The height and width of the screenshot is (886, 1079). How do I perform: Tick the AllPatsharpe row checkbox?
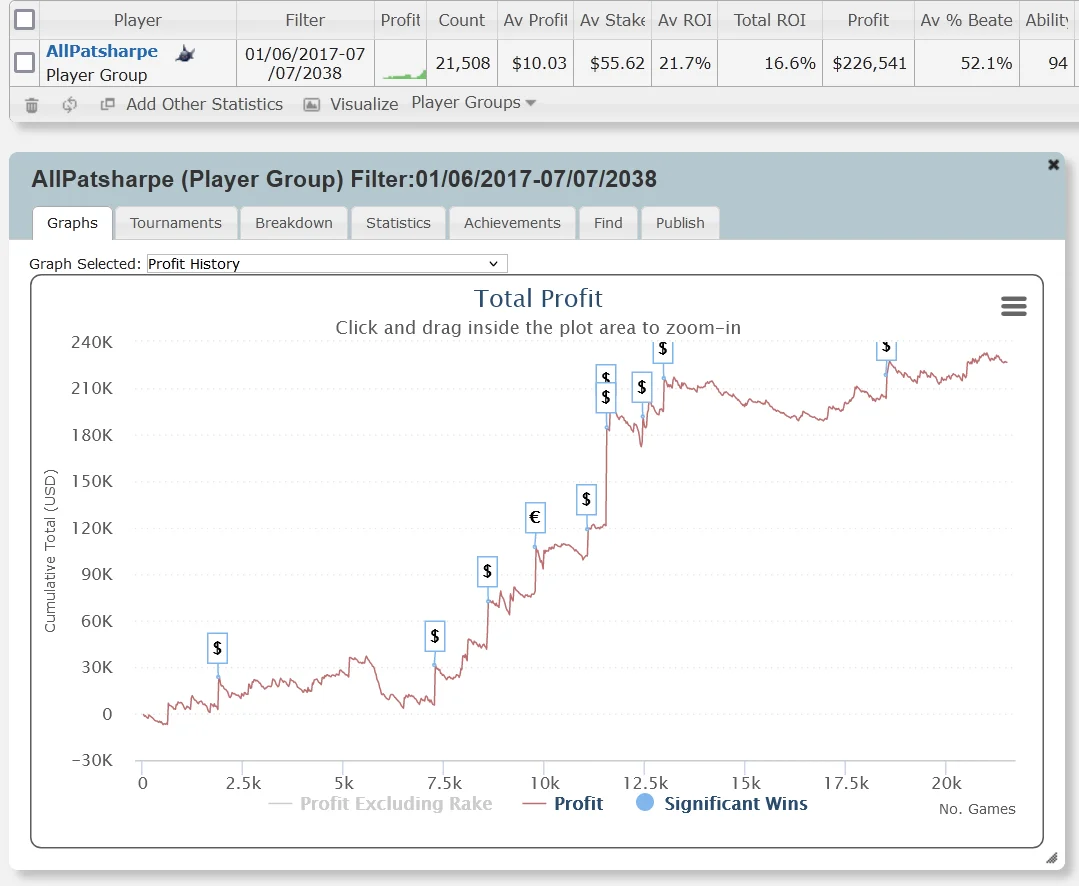(24, 63)
